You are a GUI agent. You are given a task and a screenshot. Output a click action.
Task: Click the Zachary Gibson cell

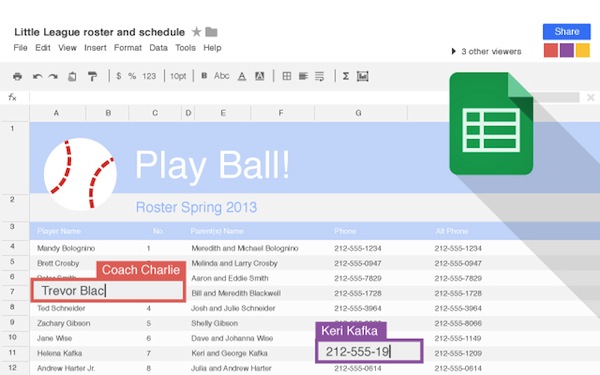(64, 323)
